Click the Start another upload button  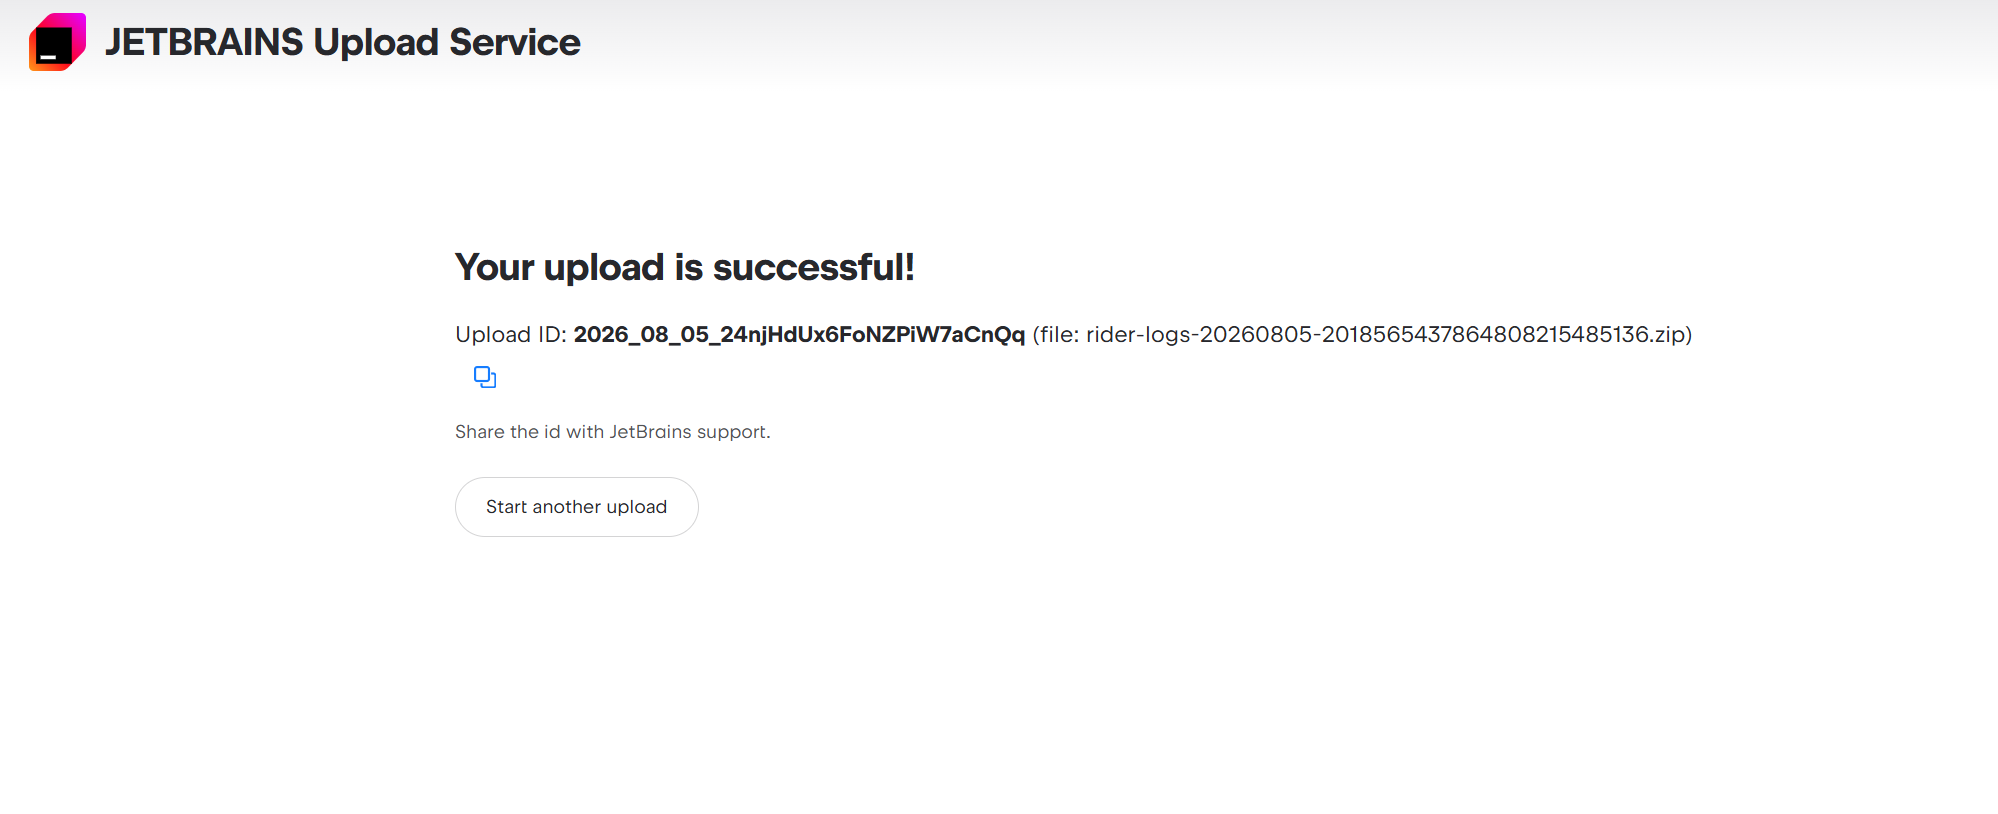577,507
